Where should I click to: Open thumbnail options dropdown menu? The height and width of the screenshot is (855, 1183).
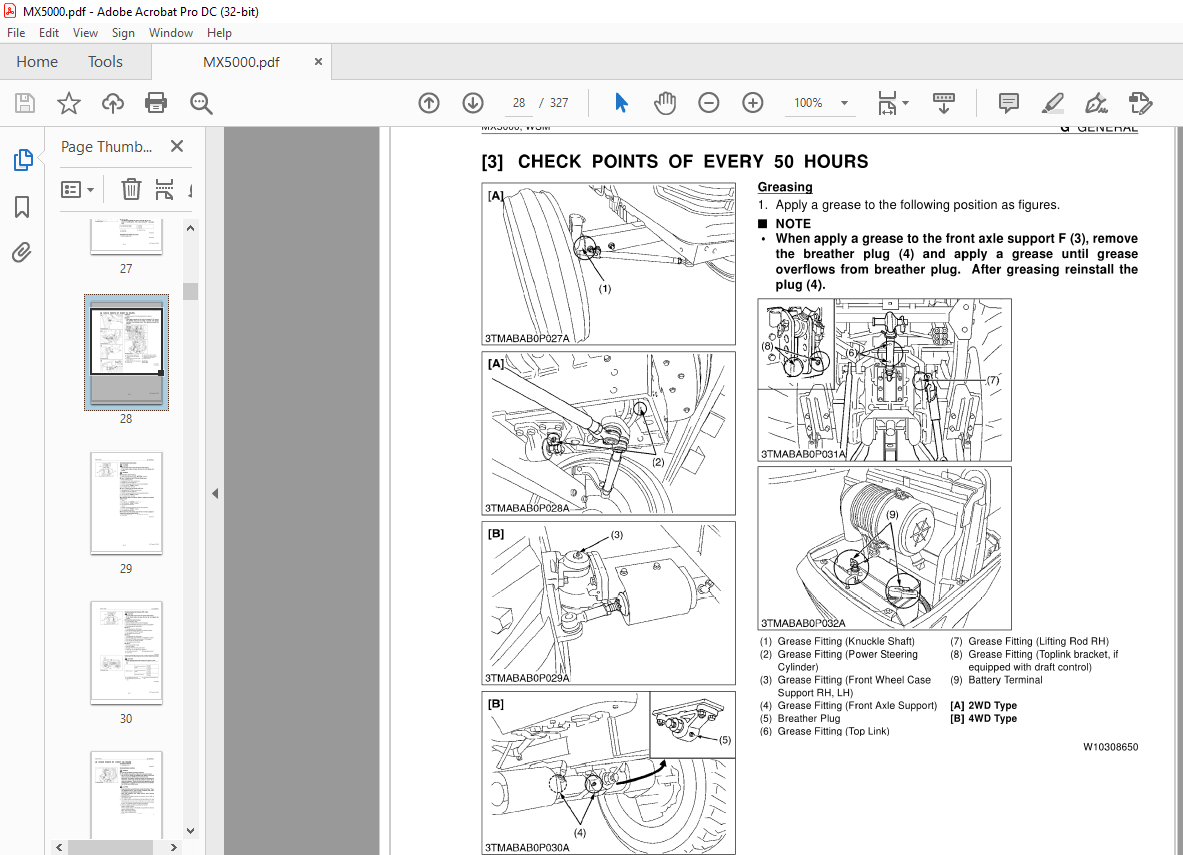tap(78, 189)
